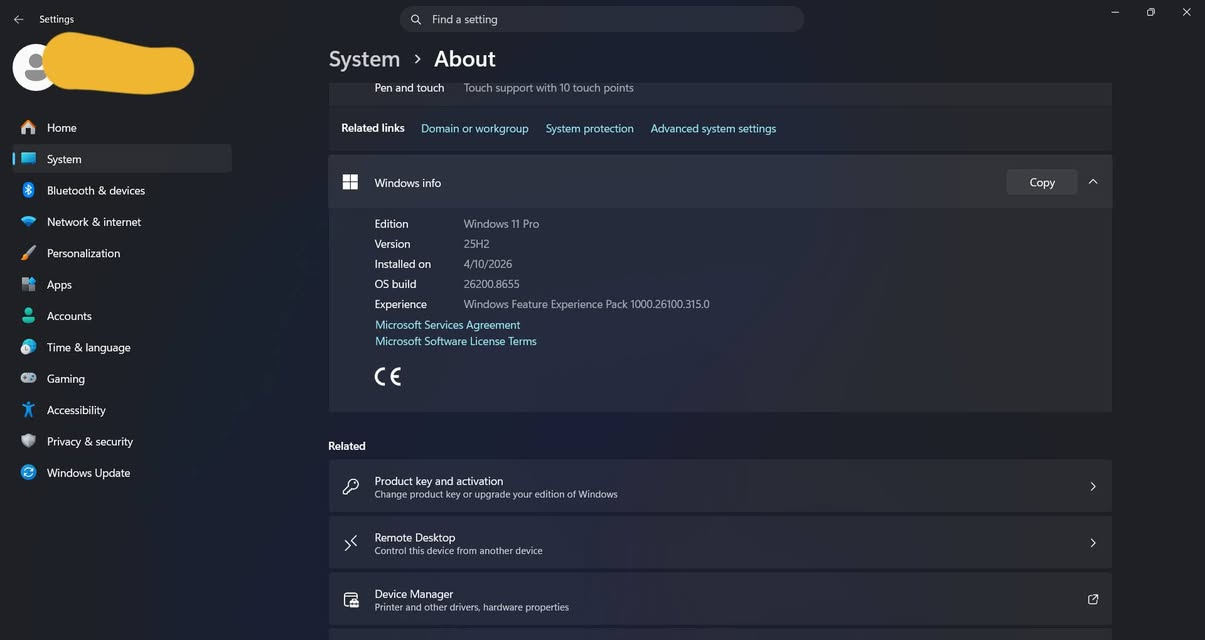
Task: Collapse the Windows info section chevron
Action: 1093,182
